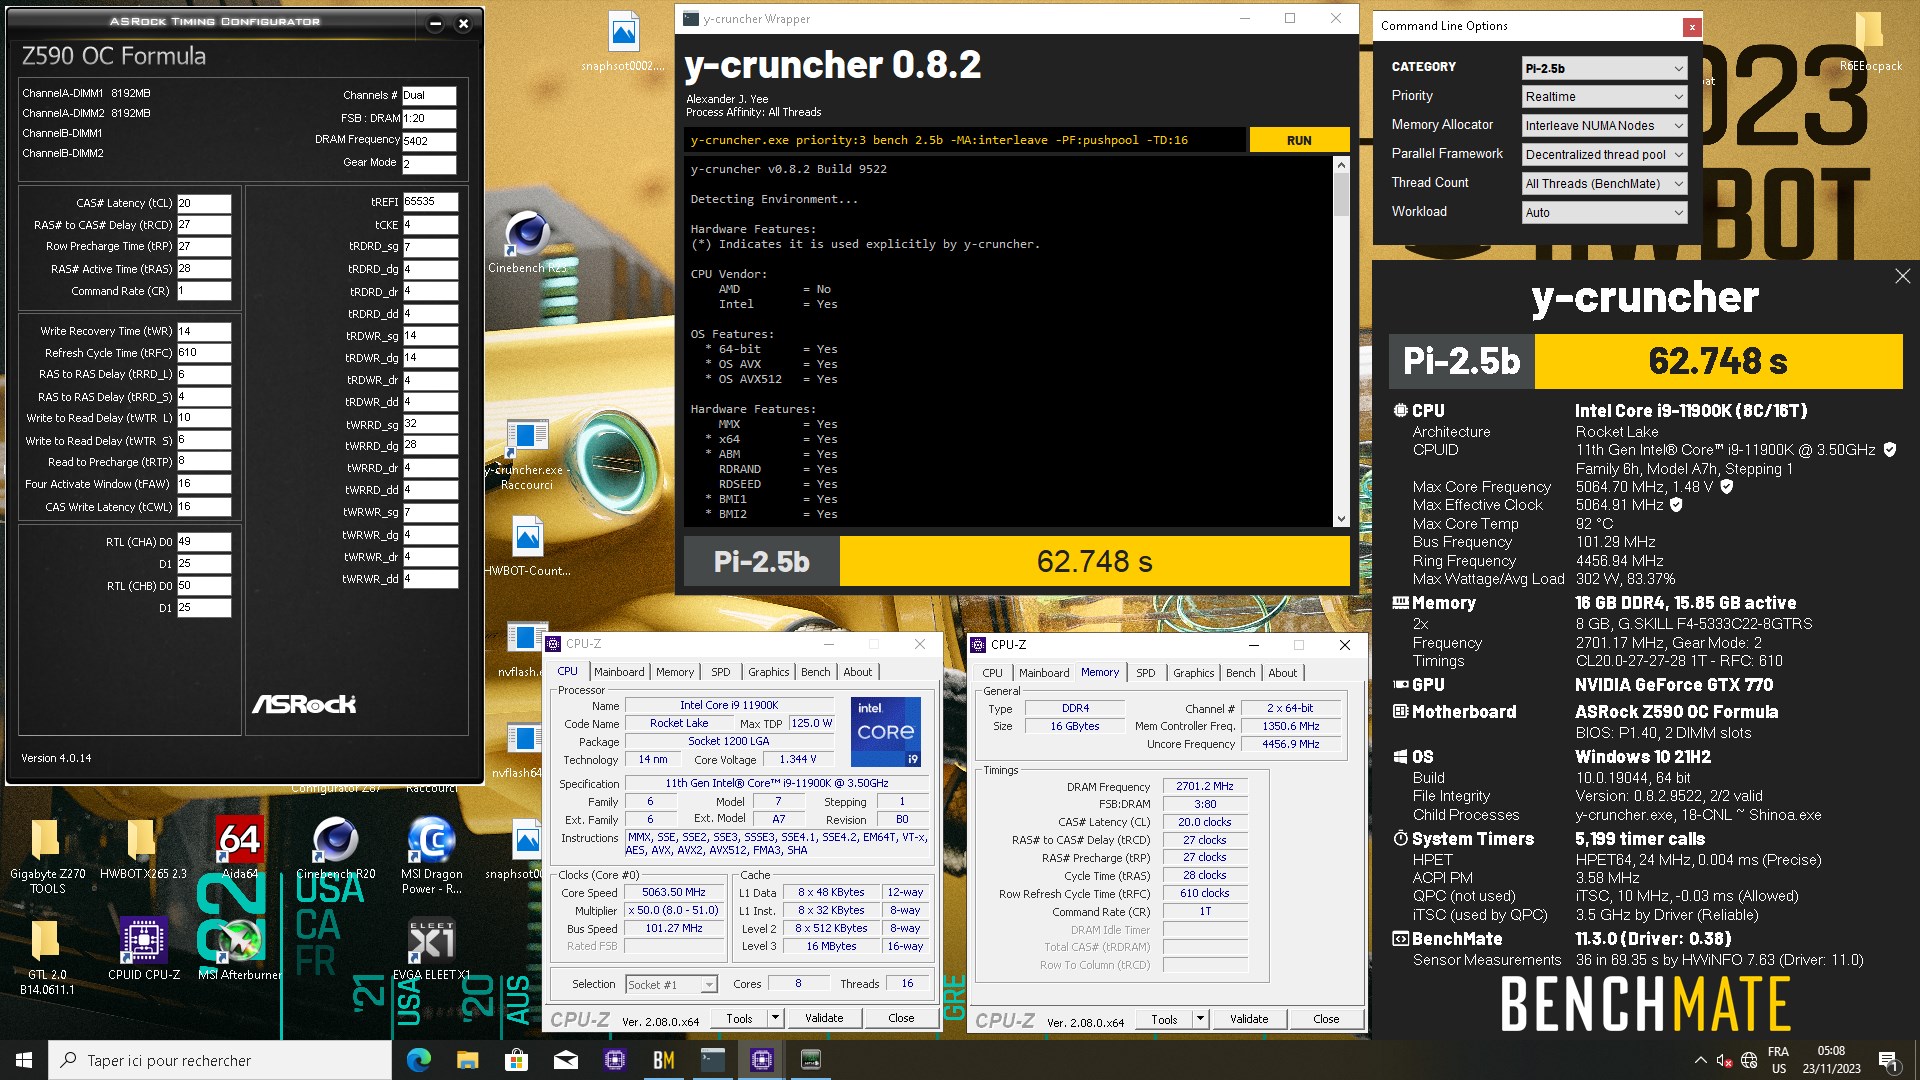The height and width of the screenshot is (1080, 1920).
Task: Open the CATEGORY dropdown showing Pi-2.5b
Action: tap(1604, 68)
